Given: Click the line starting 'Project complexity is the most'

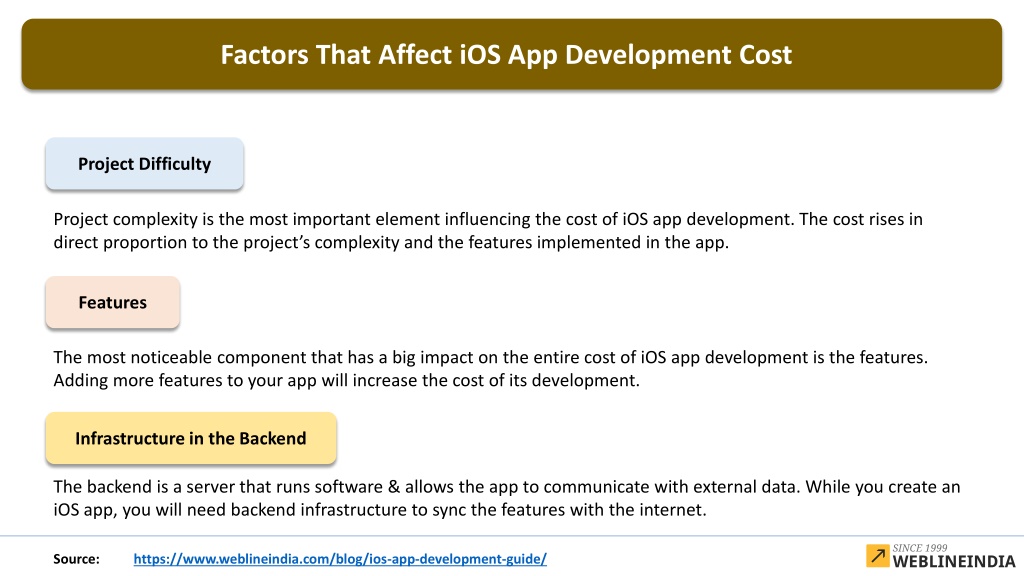Looking at the screenshot, I should click(x=488, y=219).
